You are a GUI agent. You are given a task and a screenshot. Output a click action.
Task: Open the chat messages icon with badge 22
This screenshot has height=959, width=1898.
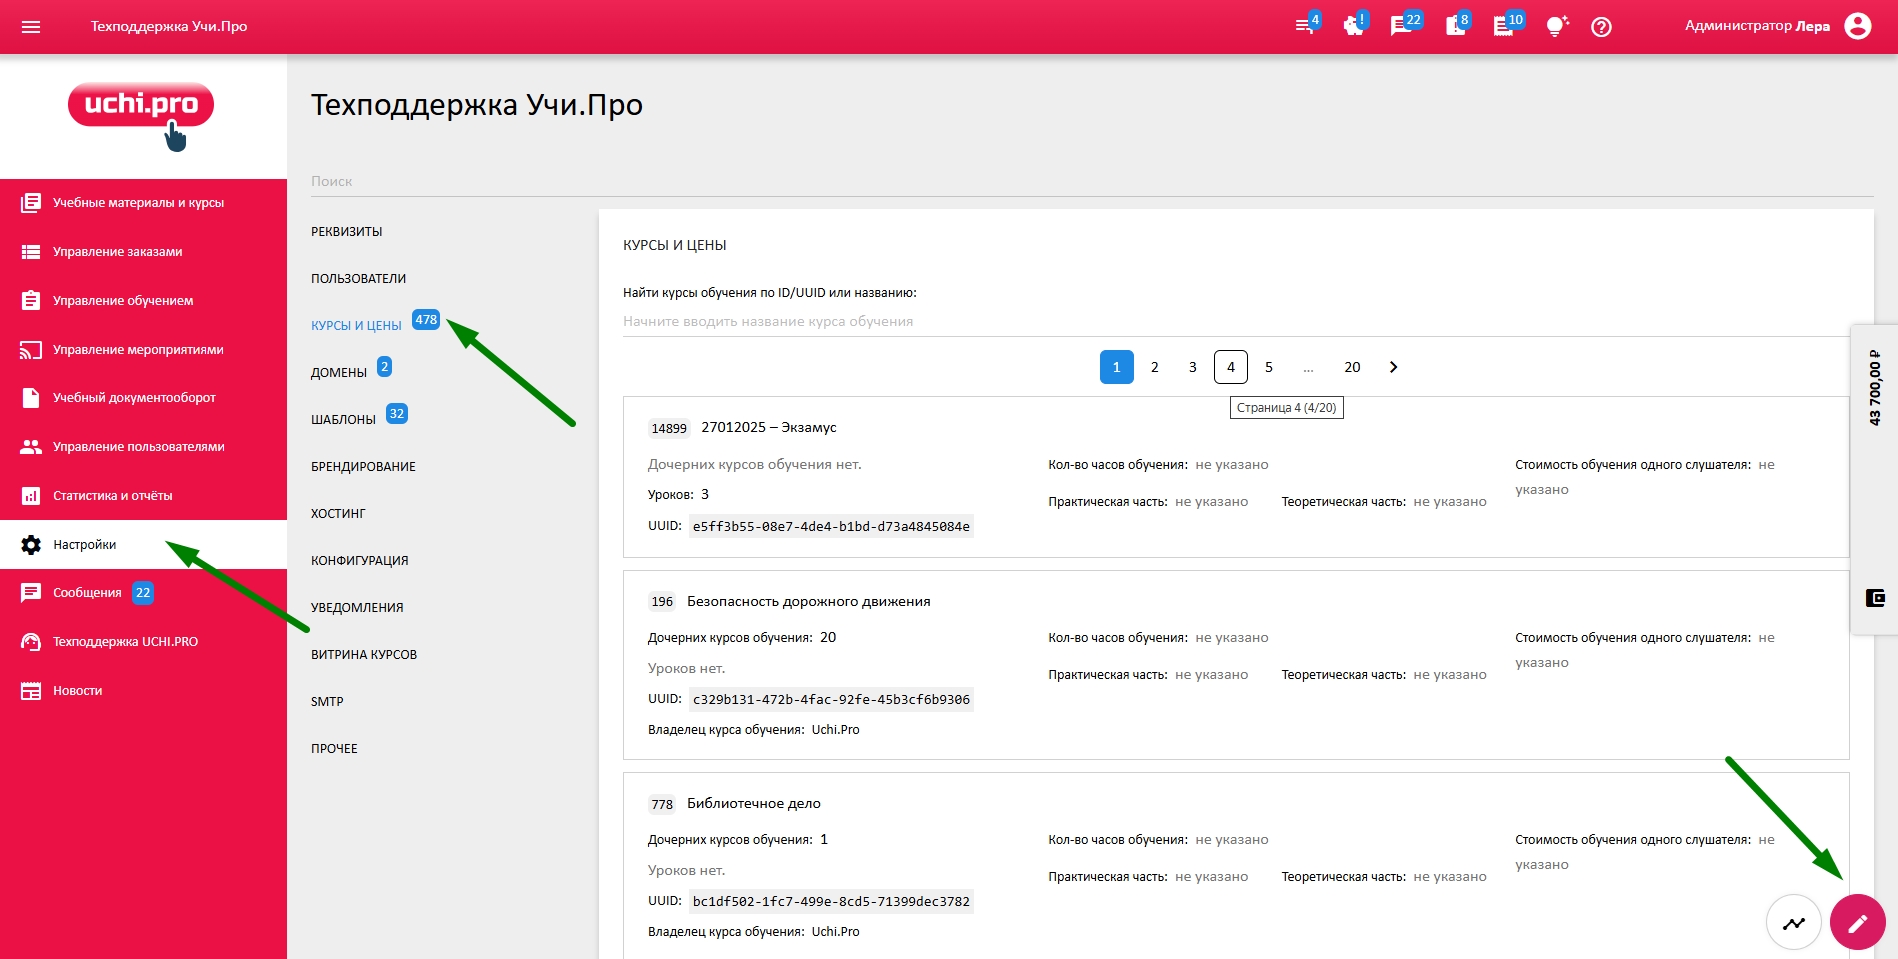[1403, 26]
